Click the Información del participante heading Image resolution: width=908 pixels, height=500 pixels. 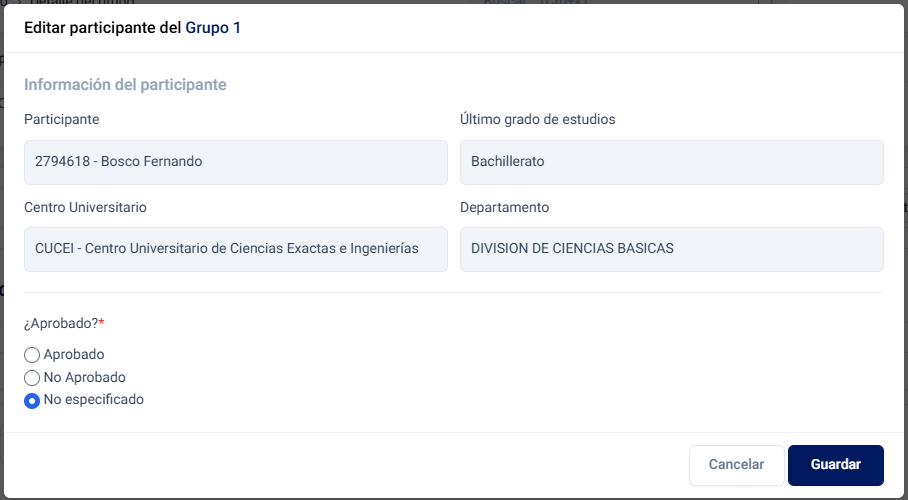tap(125, 85)
